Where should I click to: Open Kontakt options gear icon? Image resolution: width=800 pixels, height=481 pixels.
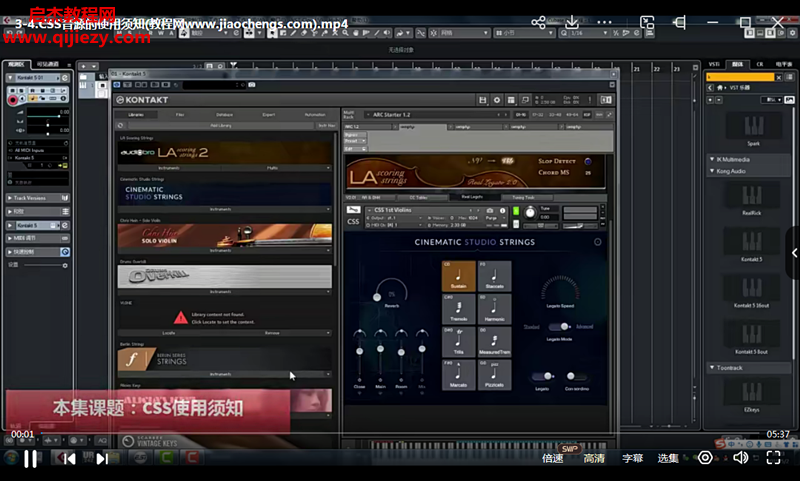(x=497, y=100)
